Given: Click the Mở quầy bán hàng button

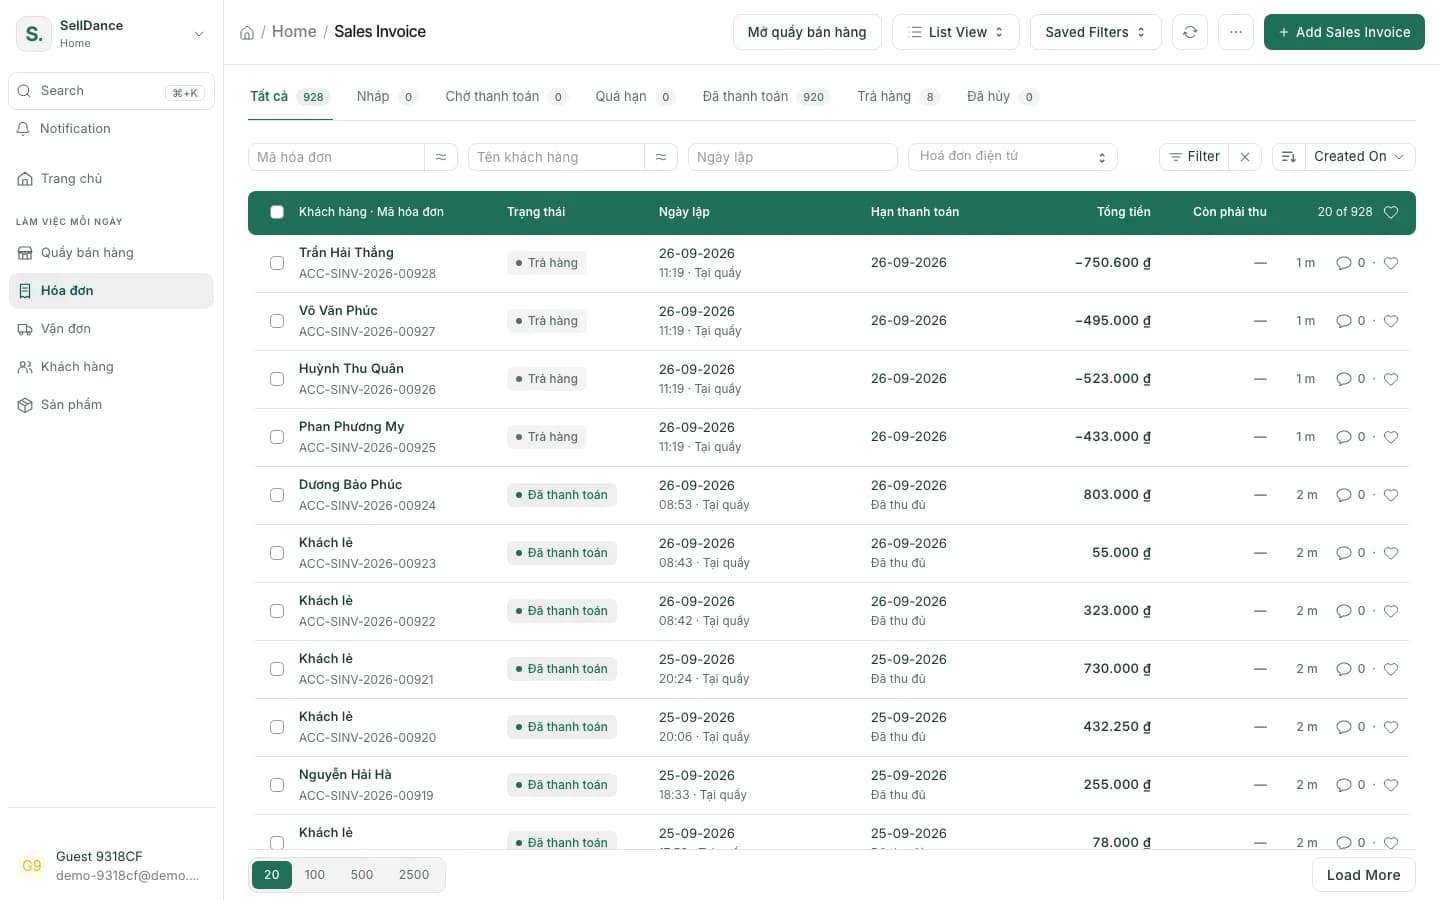Looking at the screenshot, I should [x=807, y=32].
